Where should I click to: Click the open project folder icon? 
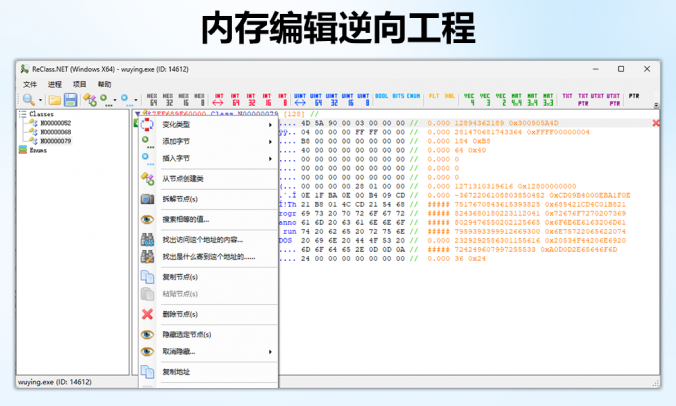(54, 100)
